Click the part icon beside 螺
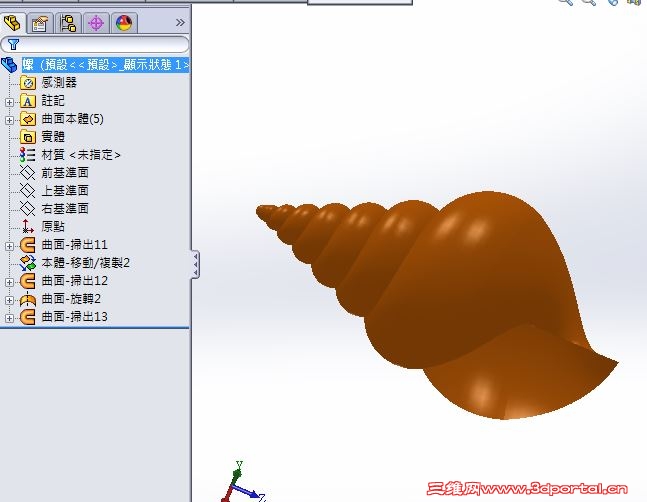Viewport: 647px width, 502px height. 9,65
